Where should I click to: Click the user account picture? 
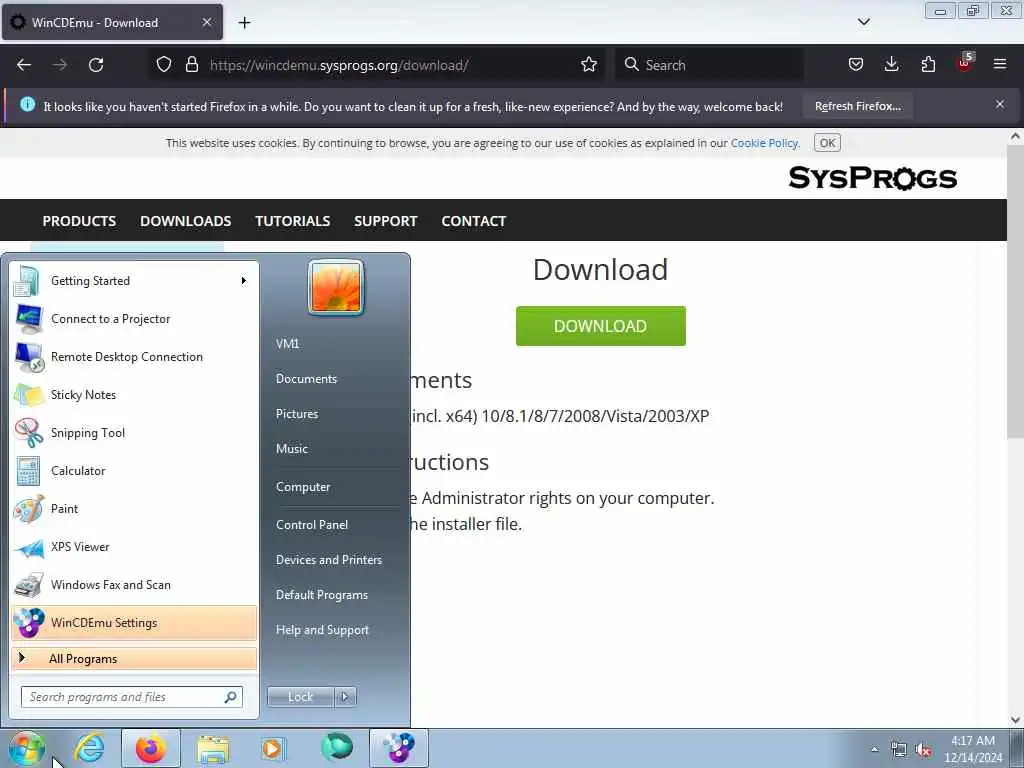pyautogui.click(x=336, y=287)
